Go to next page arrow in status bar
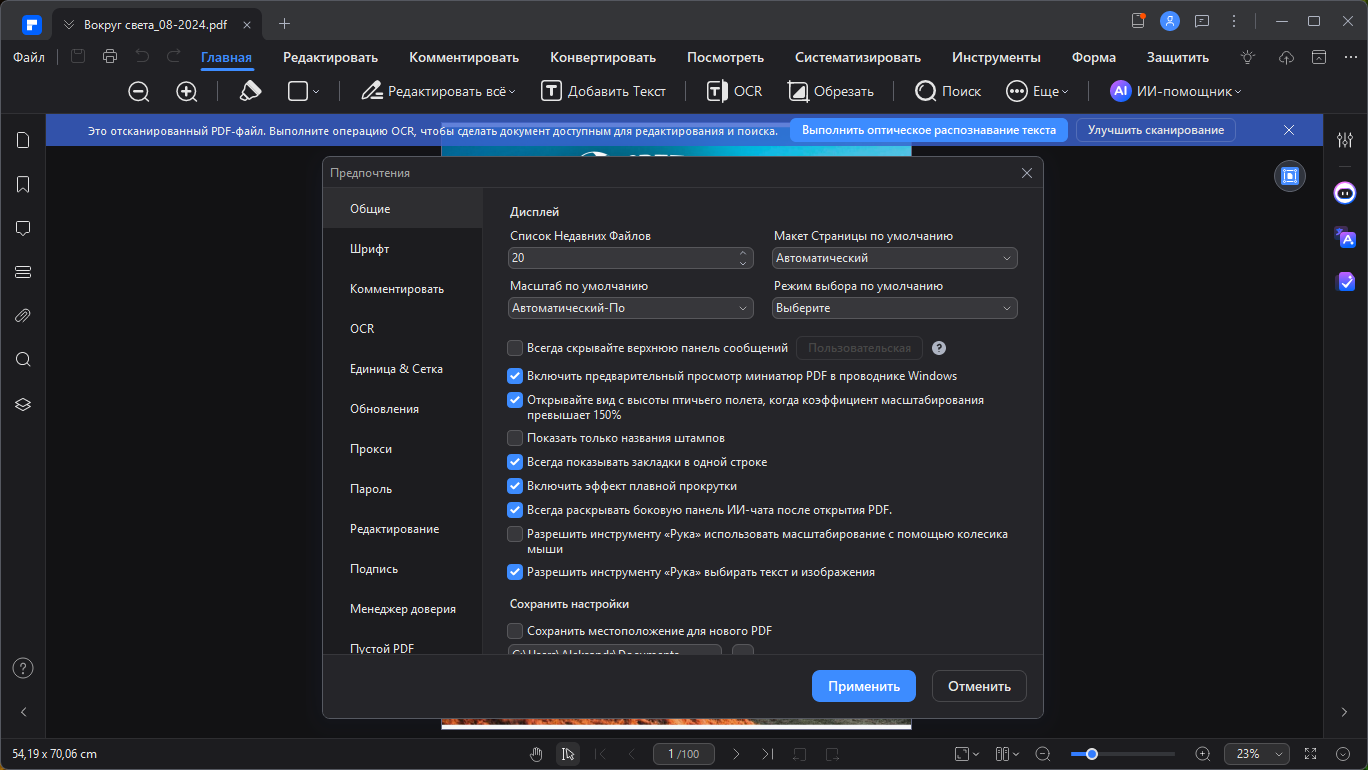Image resolution: width=1368 pixels, height=770 pixels. 736,754
